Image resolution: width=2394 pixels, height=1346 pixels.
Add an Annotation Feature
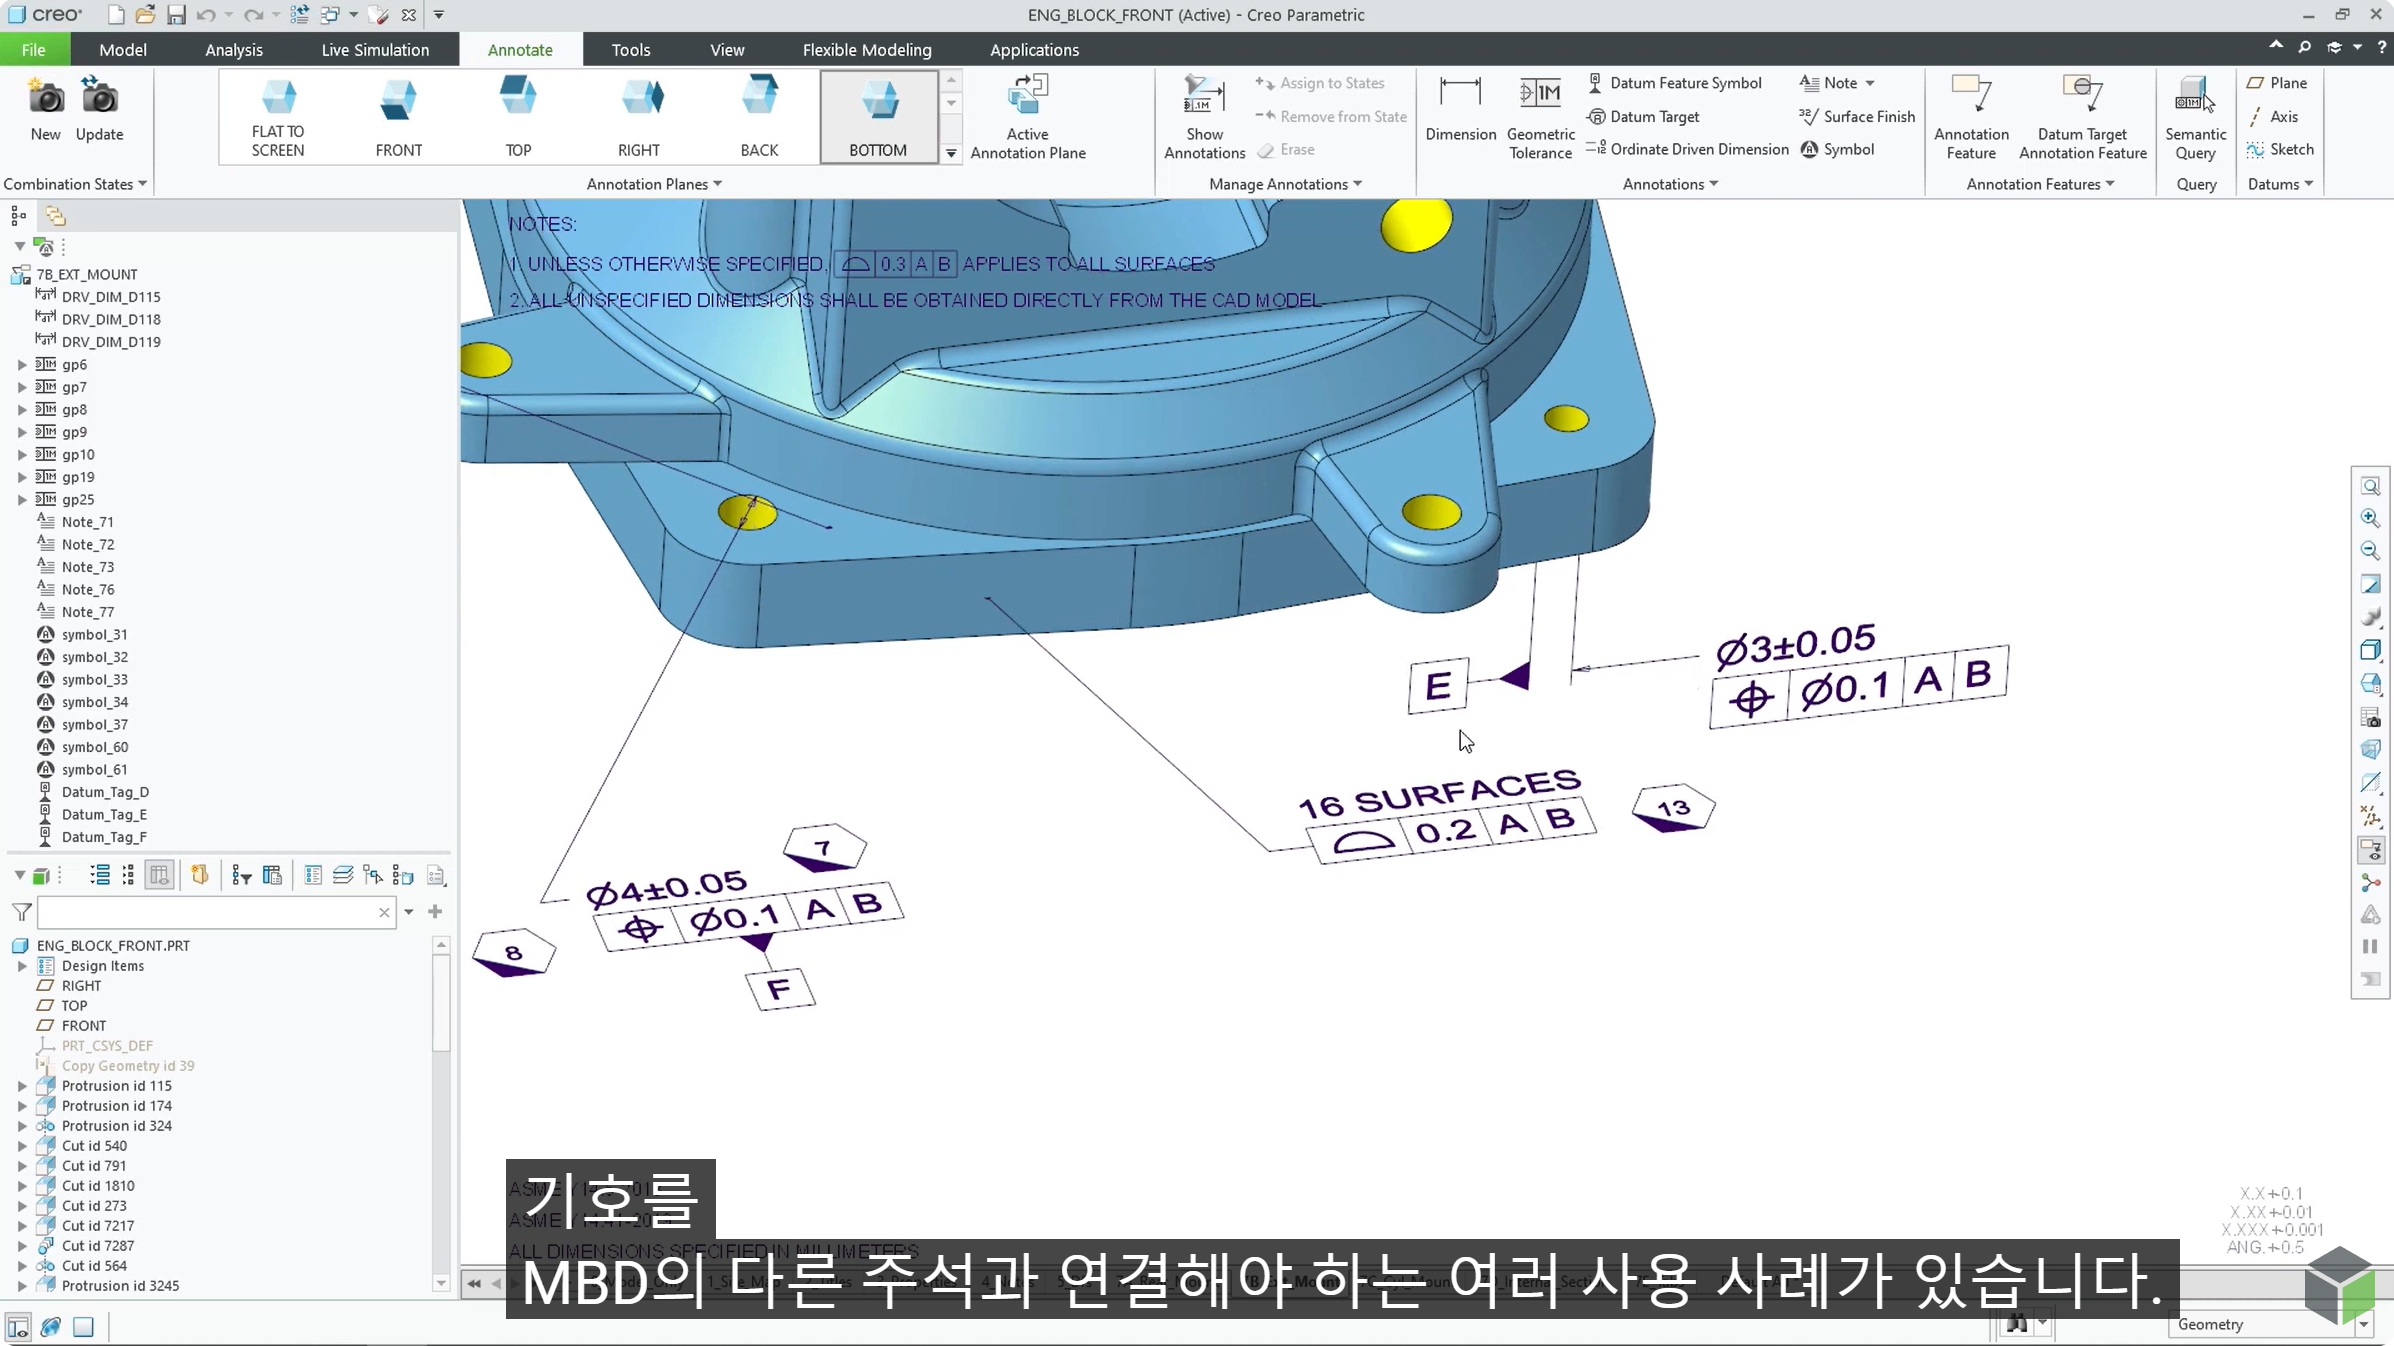coord(1971,118)
